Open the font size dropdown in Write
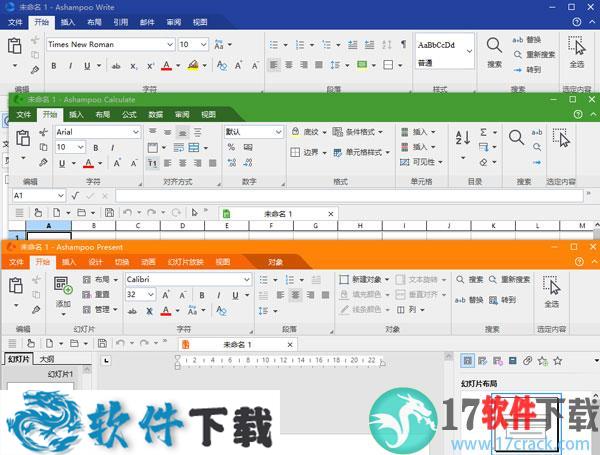The height and width of the screenshot is (455, 600). tap(204, 45)
